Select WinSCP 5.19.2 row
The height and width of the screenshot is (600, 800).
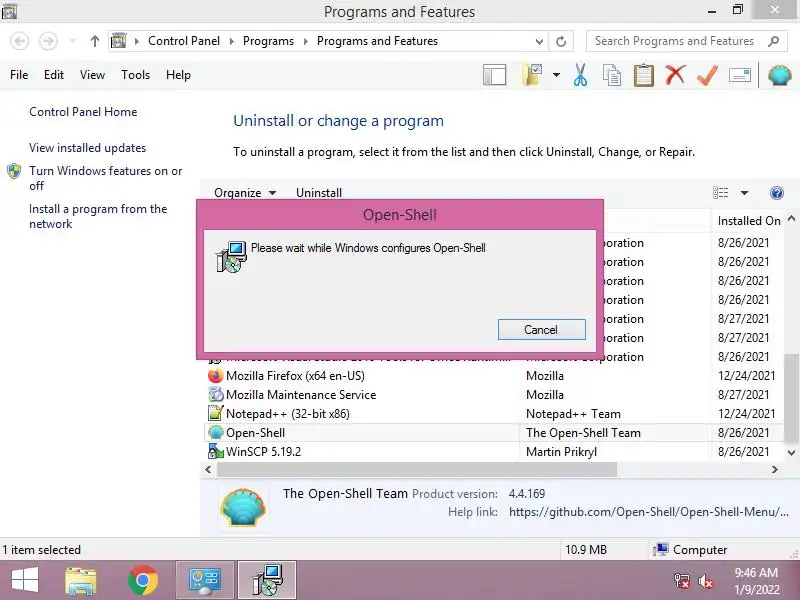[x=493, y=452]
